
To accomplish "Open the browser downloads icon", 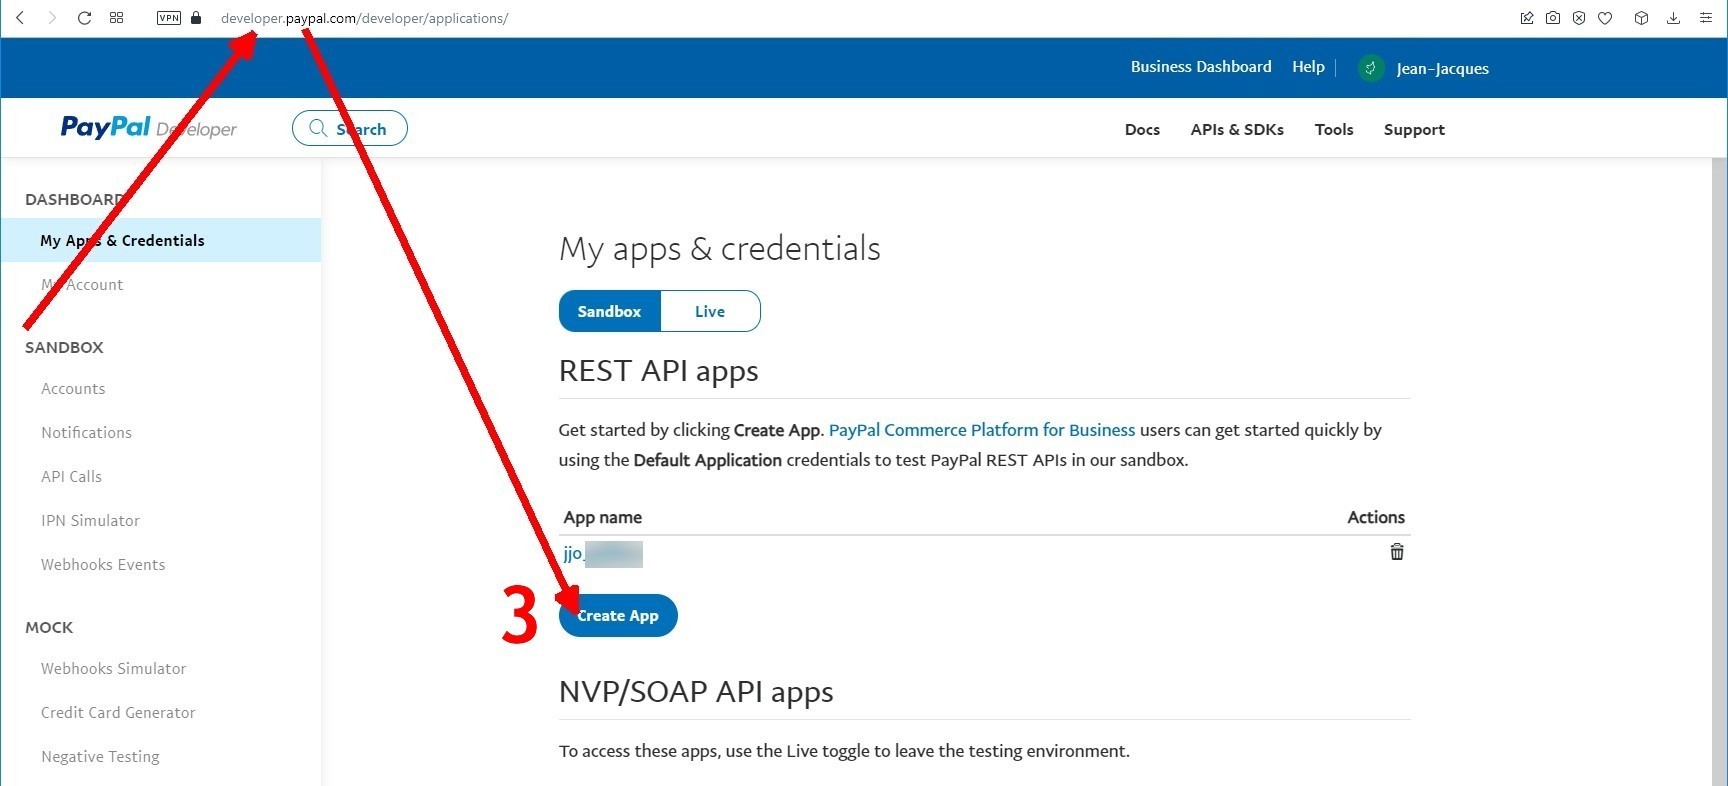I will pos(1673,18).
